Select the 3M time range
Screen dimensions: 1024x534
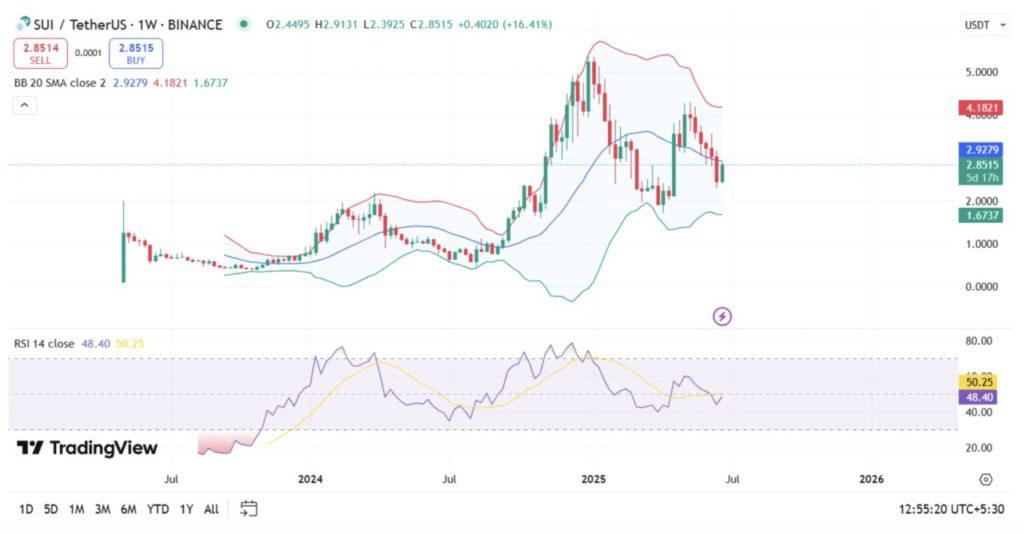[103, 509]
